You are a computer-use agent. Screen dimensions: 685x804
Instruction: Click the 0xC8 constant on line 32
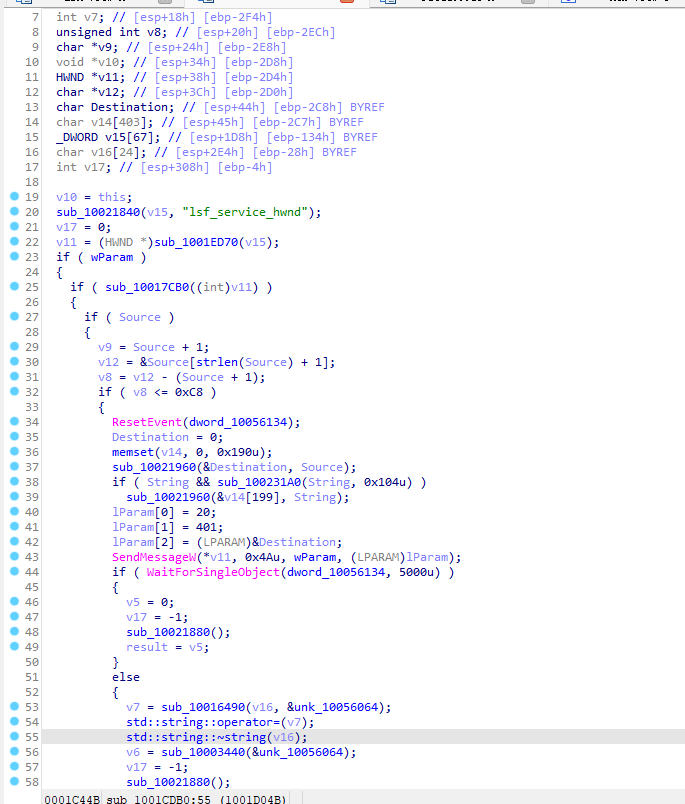pyautogui.click(x=189, y=392)
